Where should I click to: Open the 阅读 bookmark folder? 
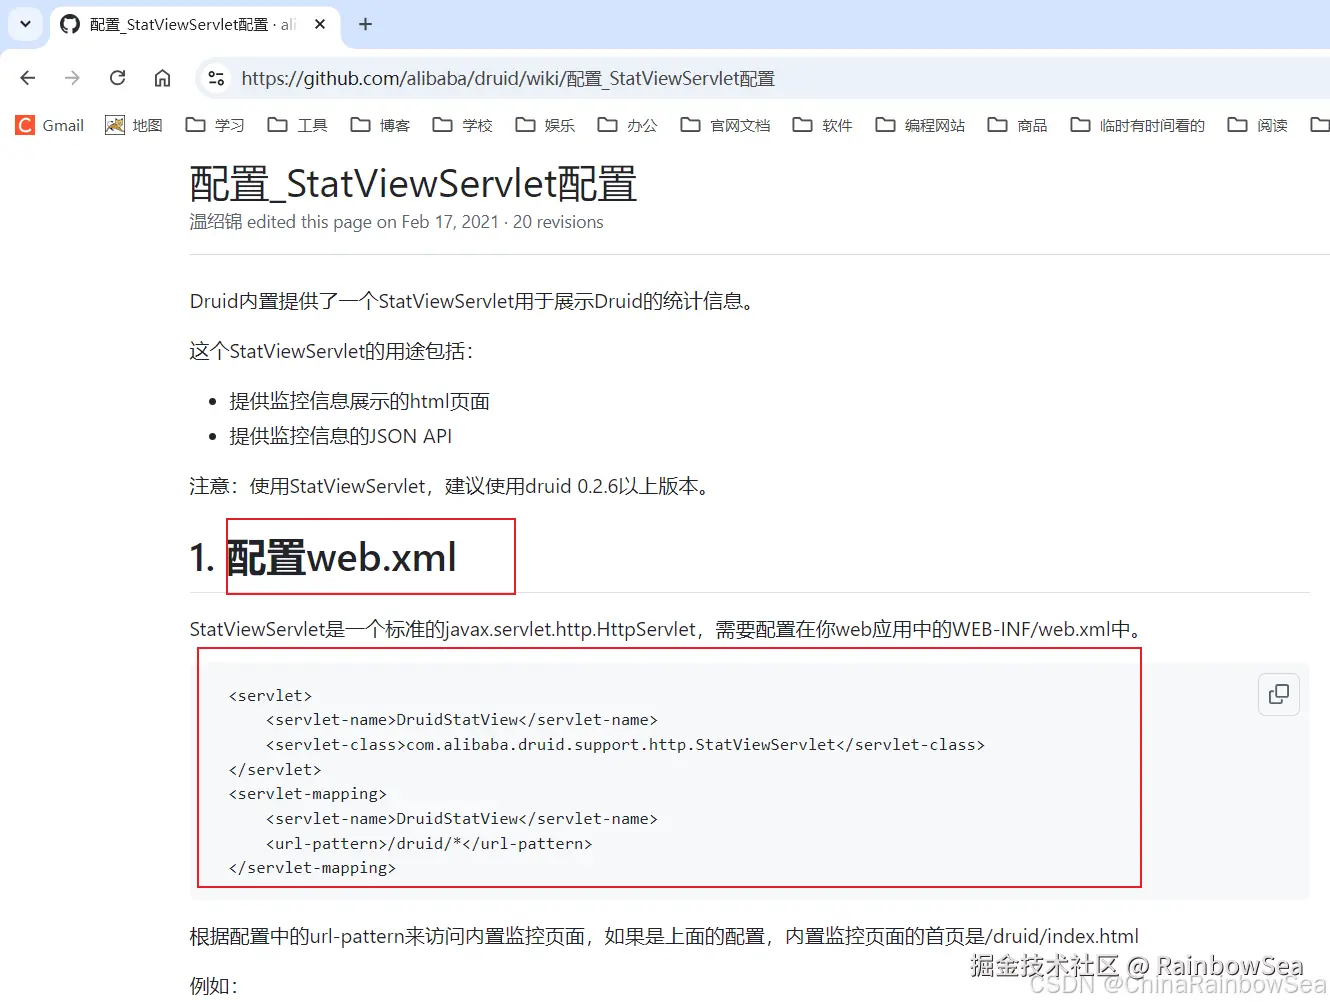tap(1258, 125)
